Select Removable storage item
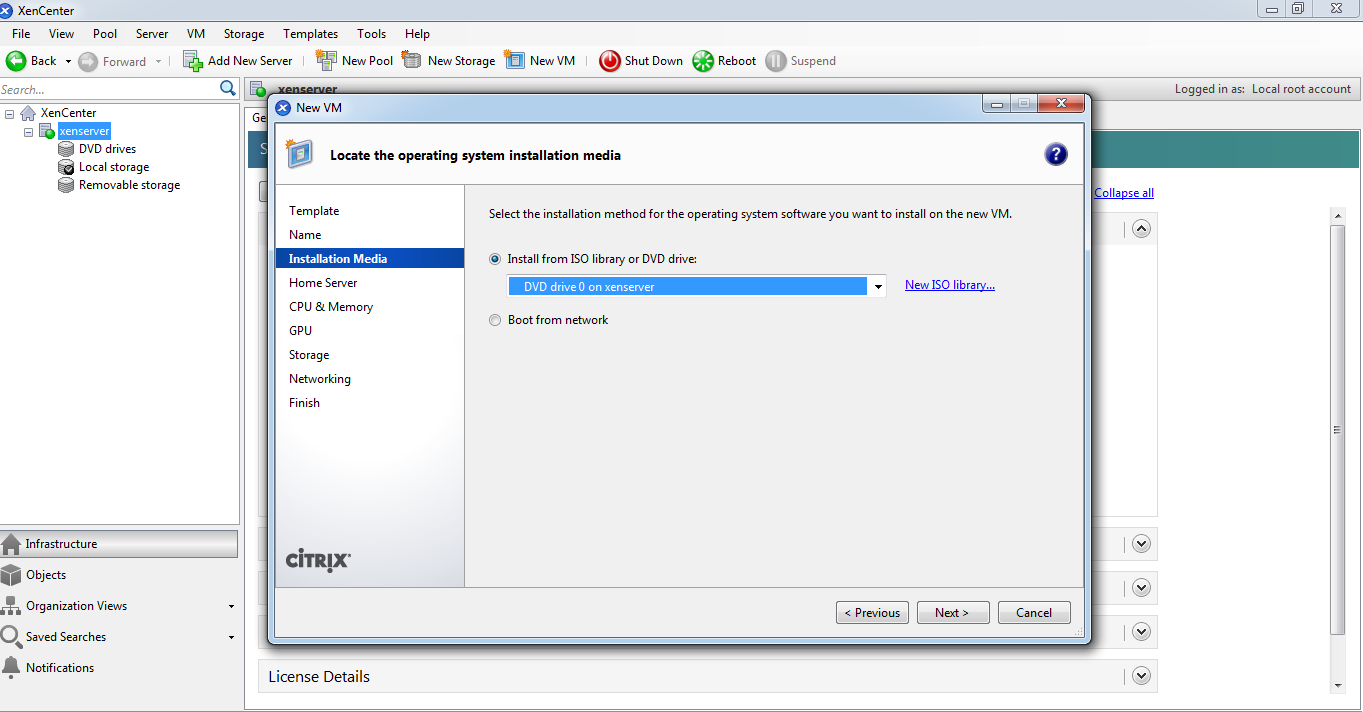 tap(130, 185)
